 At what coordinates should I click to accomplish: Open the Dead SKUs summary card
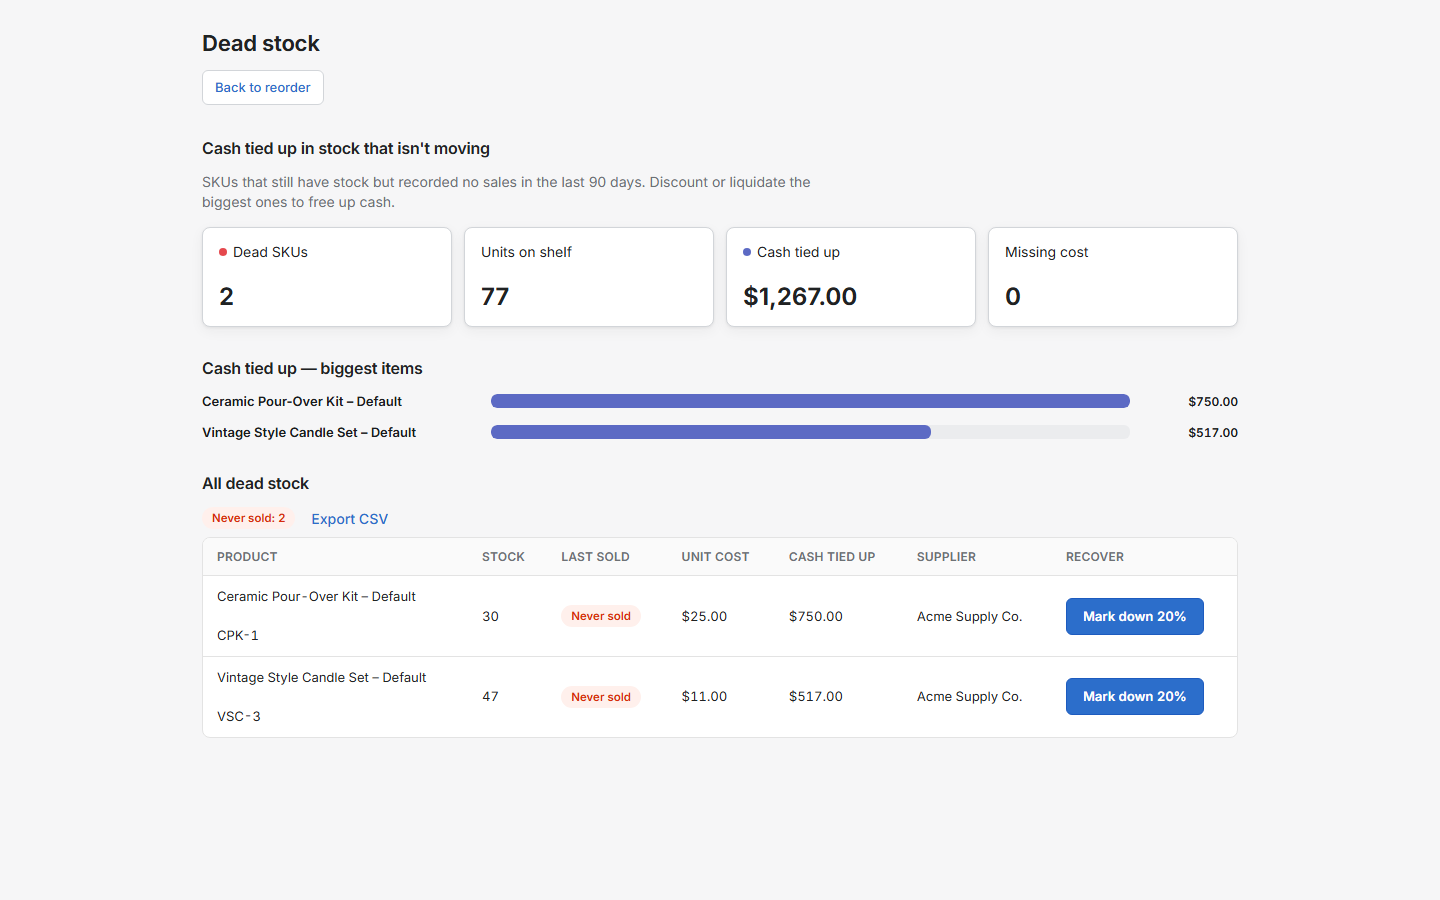327,277
